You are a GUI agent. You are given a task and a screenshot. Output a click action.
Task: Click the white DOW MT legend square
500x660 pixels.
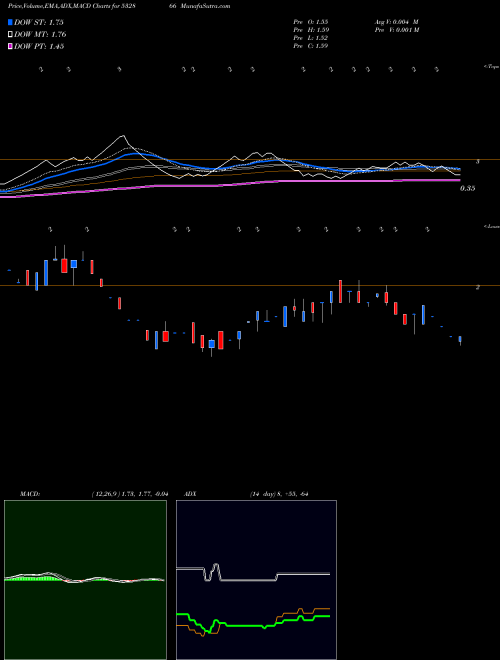coord(10,35)
